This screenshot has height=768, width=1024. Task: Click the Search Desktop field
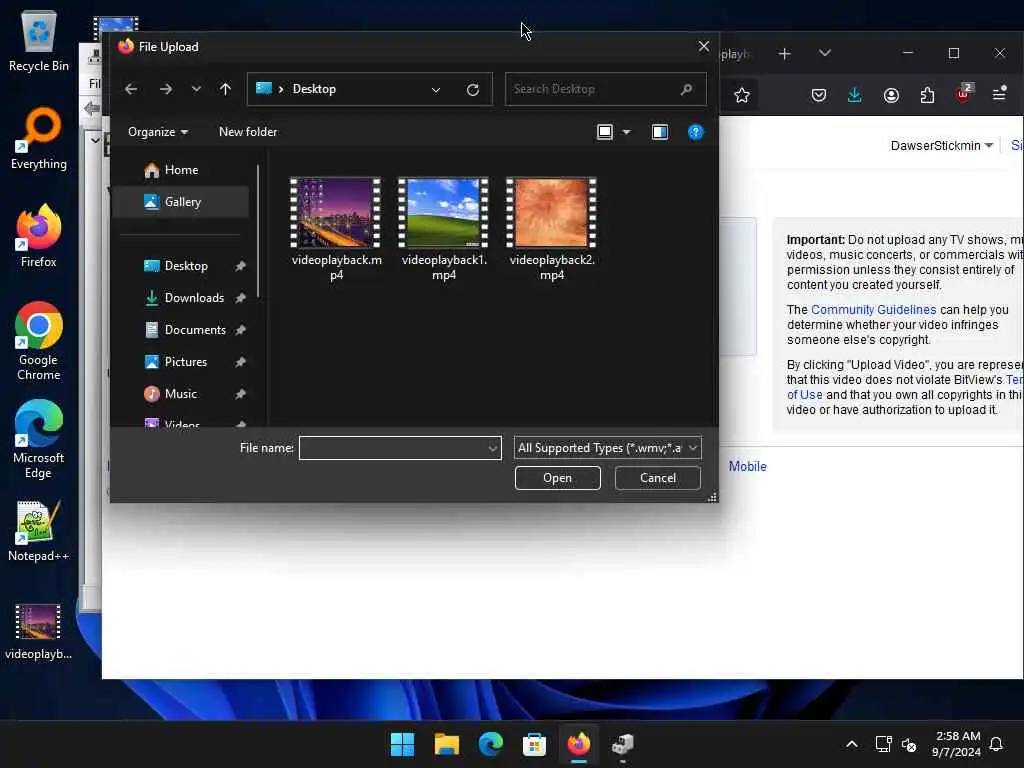(x=605, y=89)
